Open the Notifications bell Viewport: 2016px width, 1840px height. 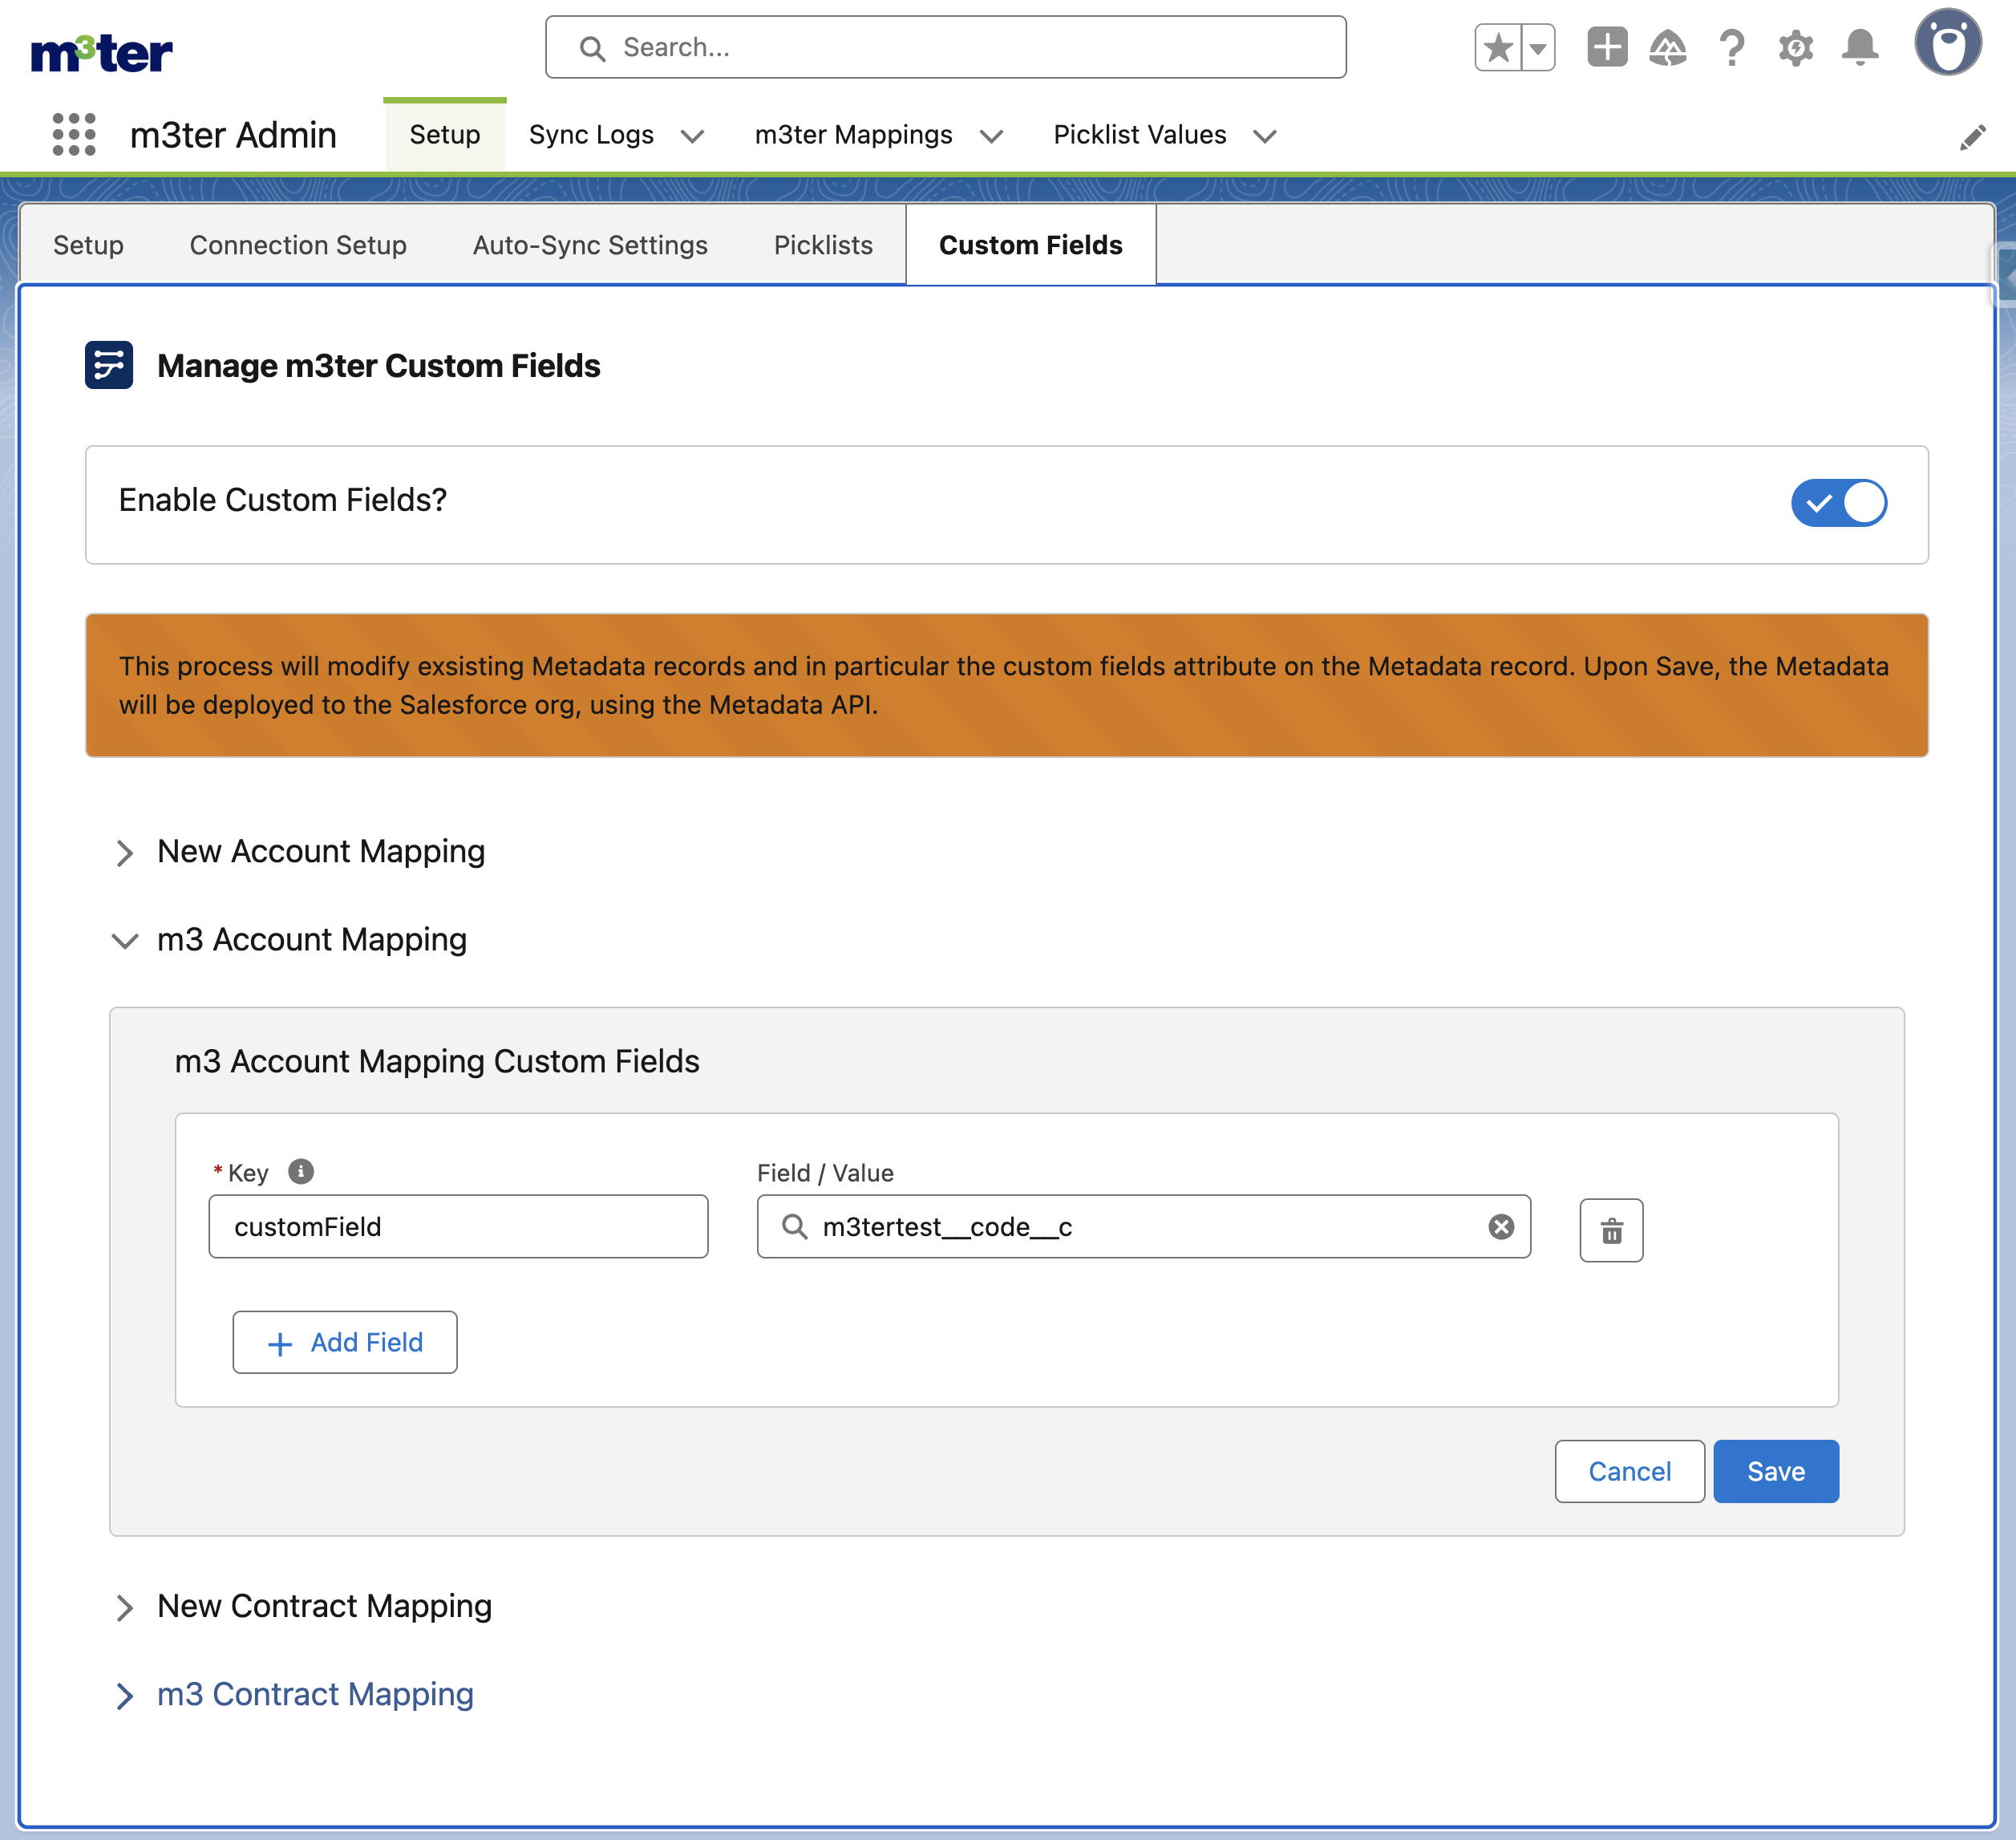1859,47
